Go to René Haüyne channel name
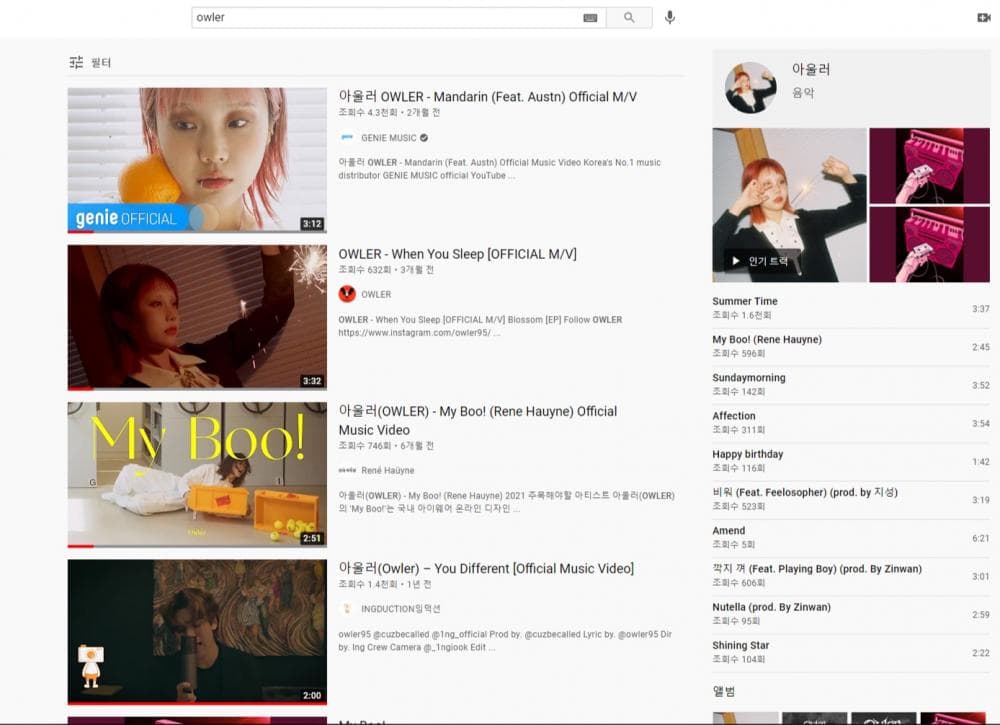 point(388,471)
